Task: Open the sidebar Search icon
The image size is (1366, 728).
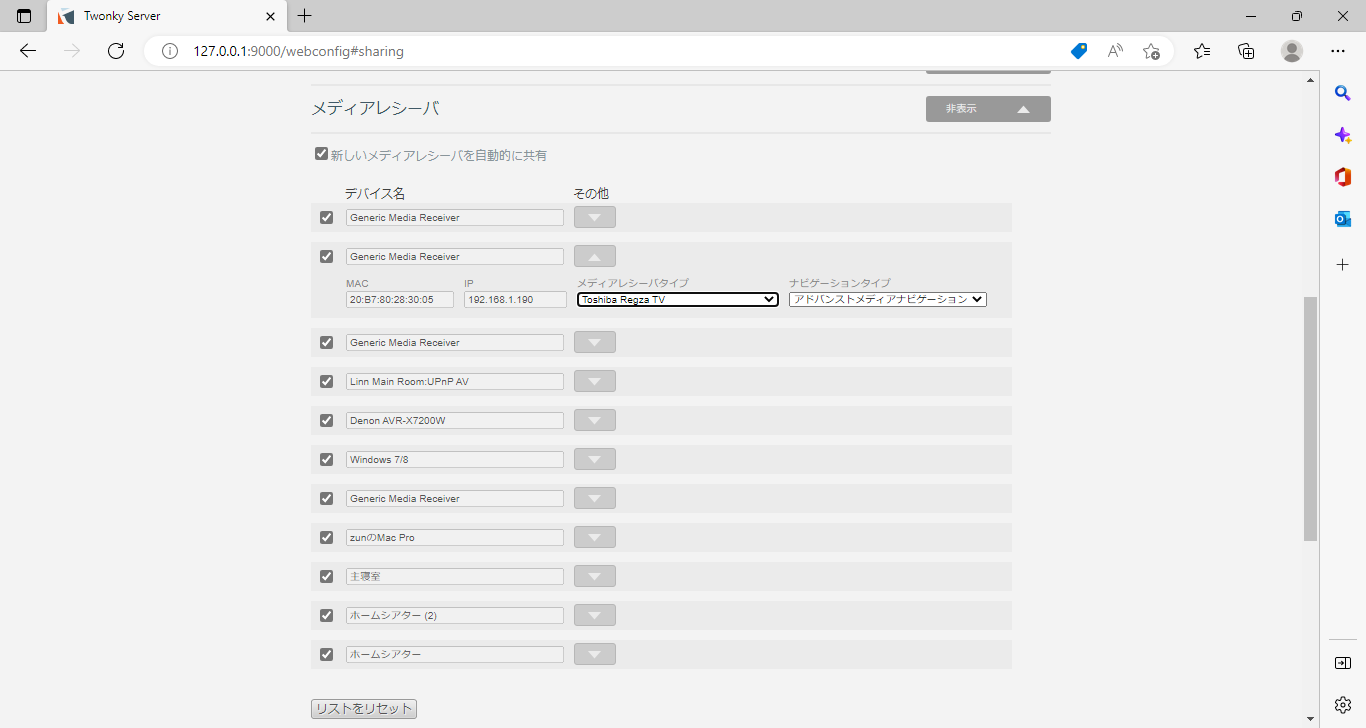Action: 1343,93
